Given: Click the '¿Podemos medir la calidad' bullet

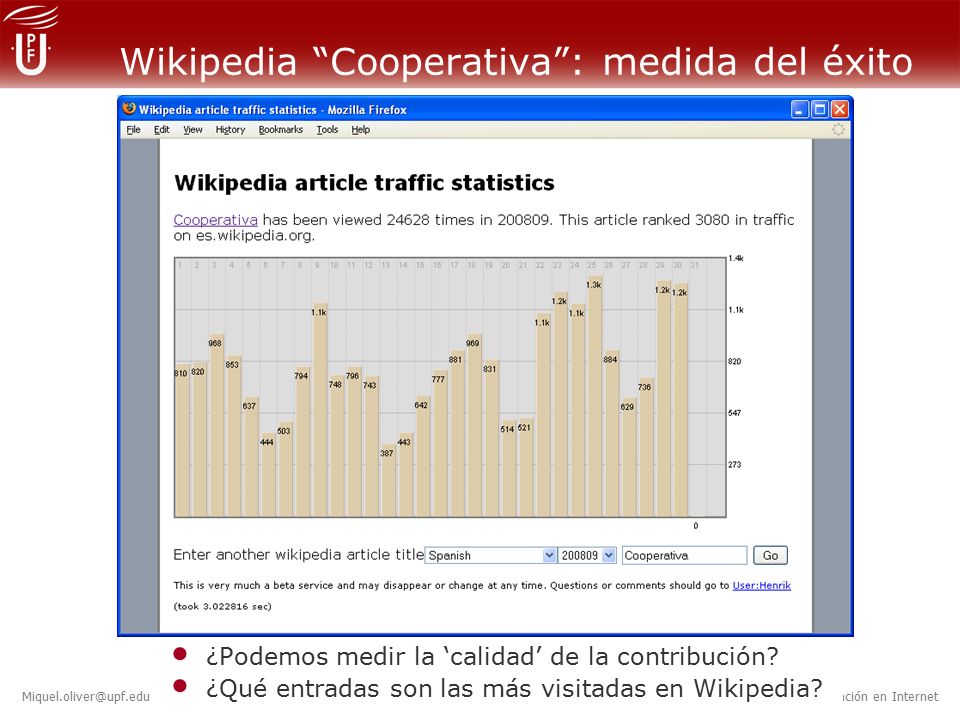Looking at the screenshot, I should click(492, 656).
